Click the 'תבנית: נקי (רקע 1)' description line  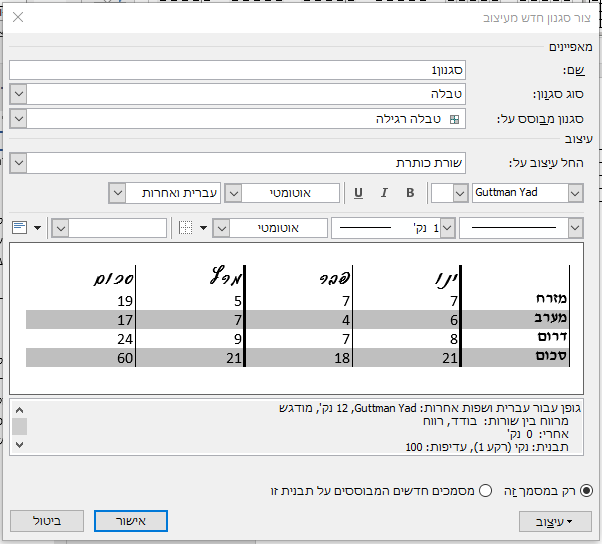pos(487,447)
